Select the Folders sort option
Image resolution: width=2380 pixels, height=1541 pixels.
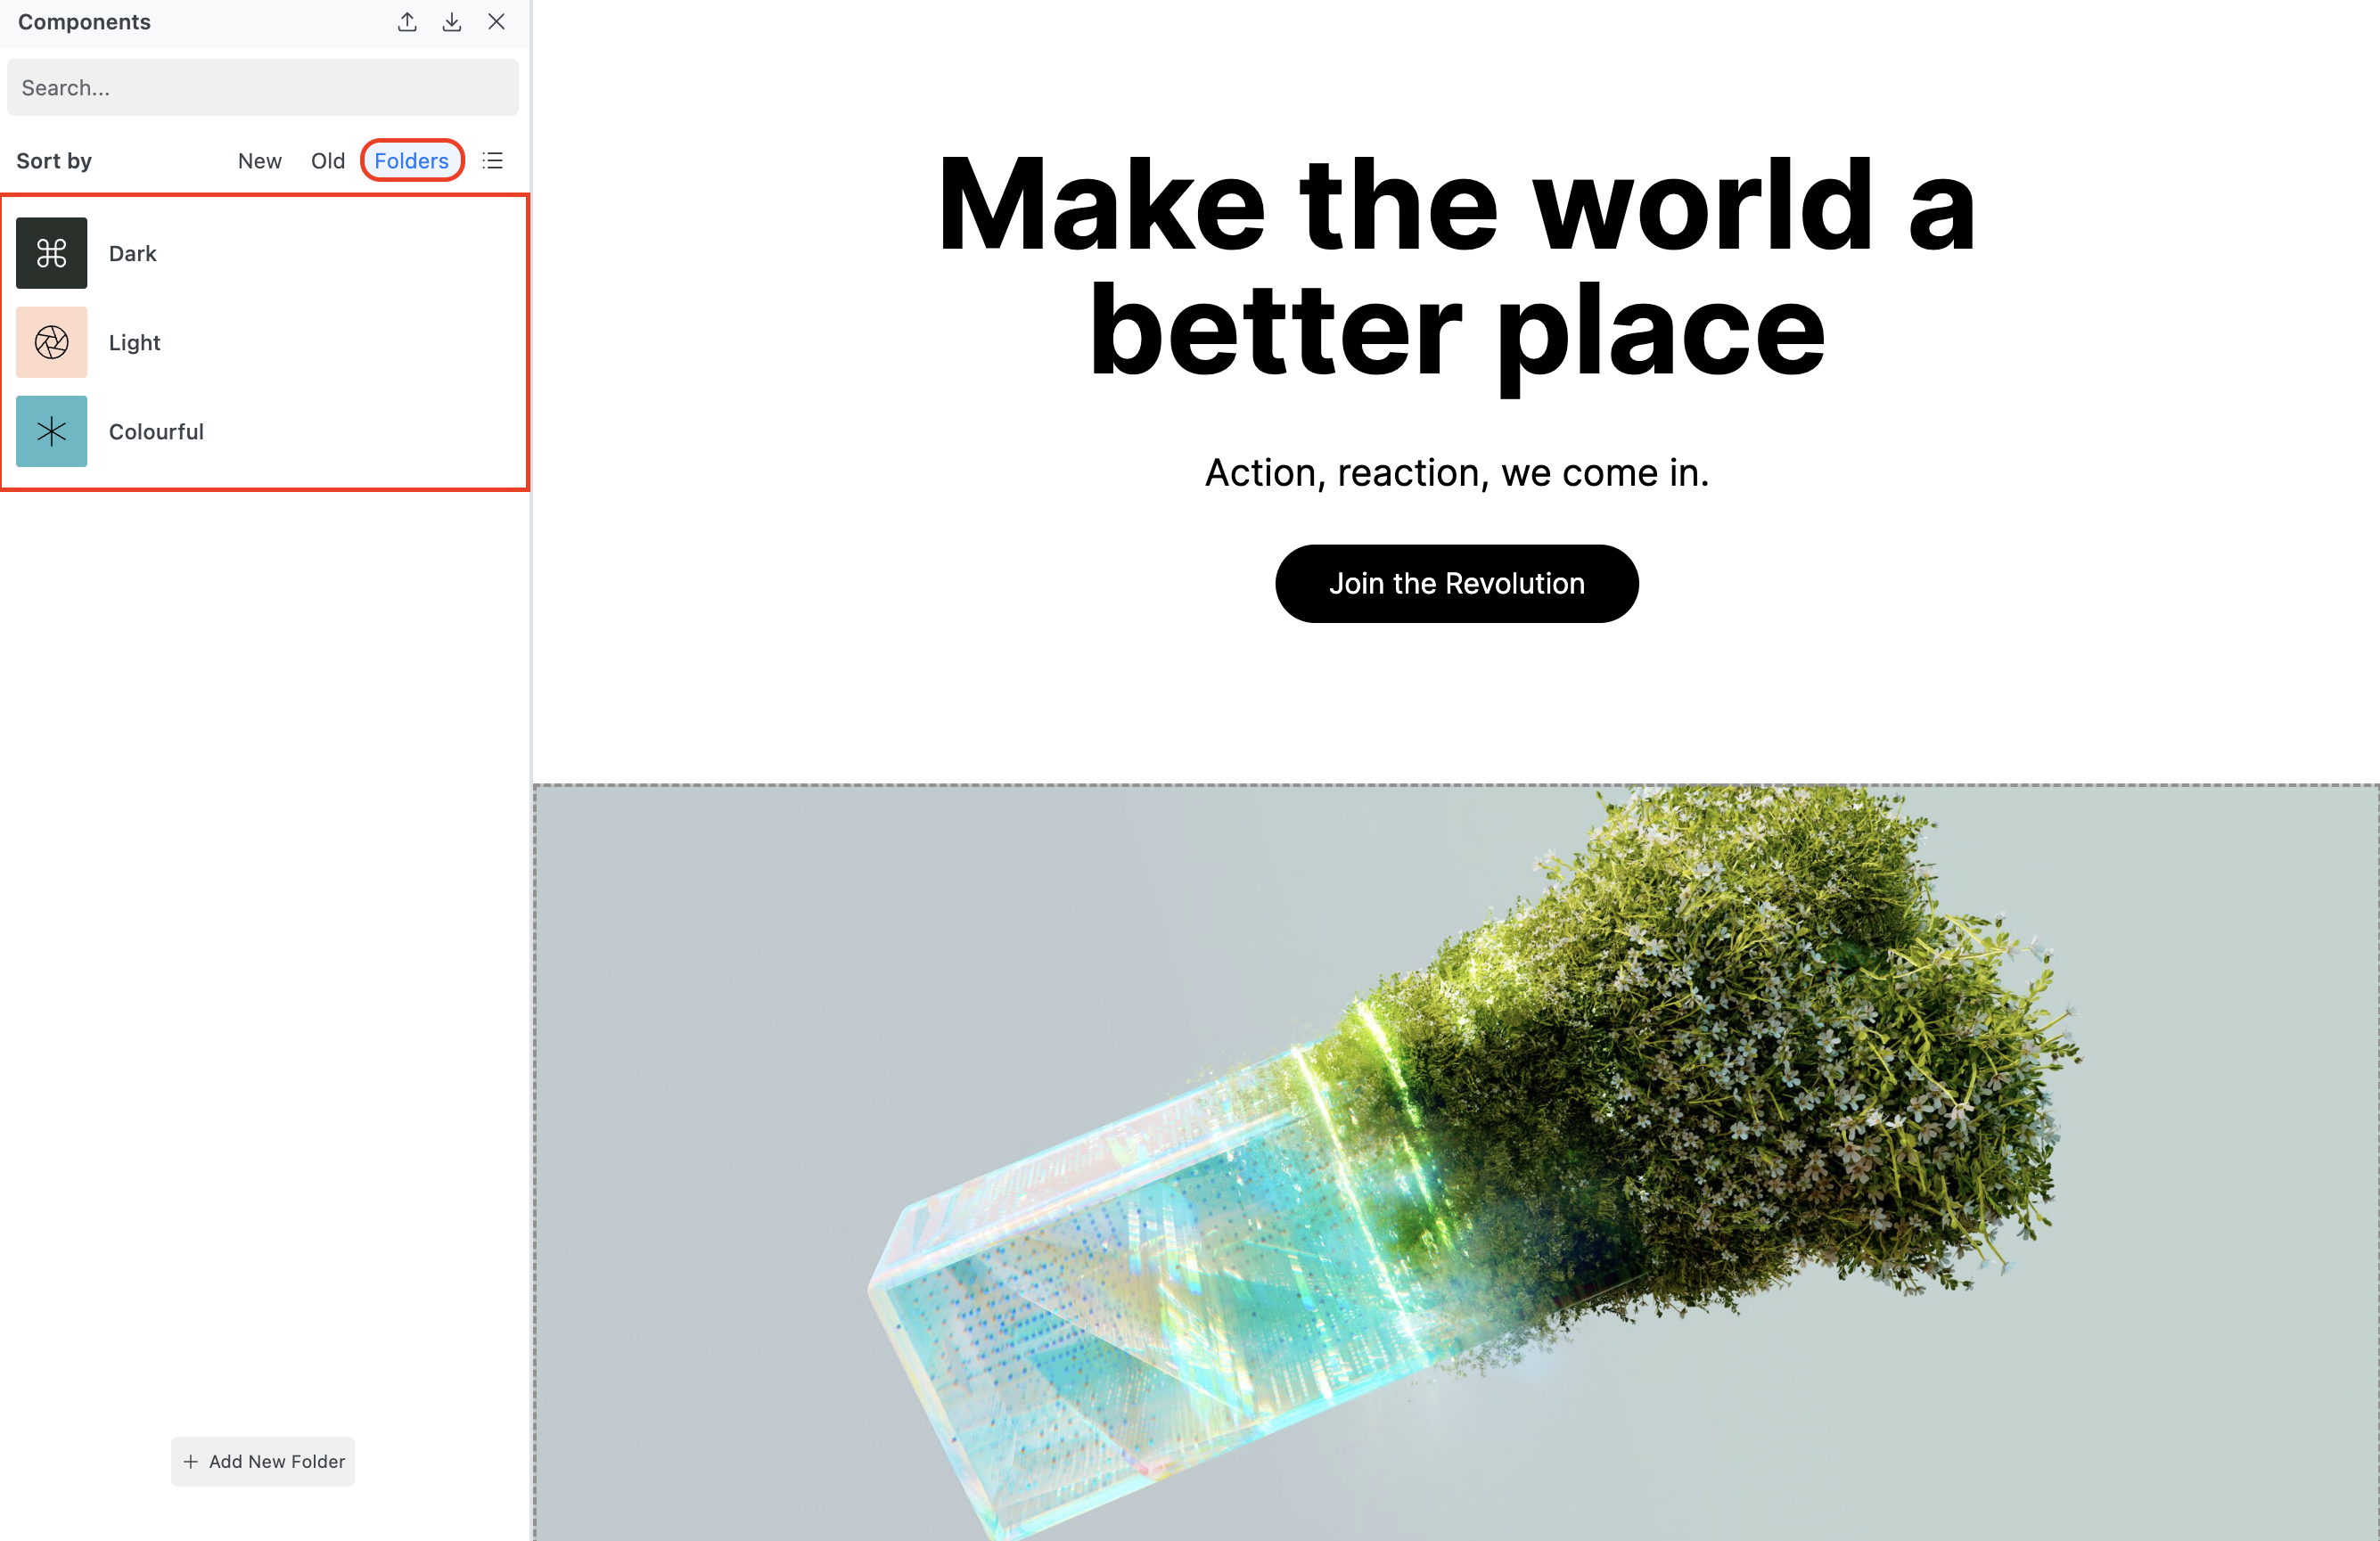click(412, 161)
